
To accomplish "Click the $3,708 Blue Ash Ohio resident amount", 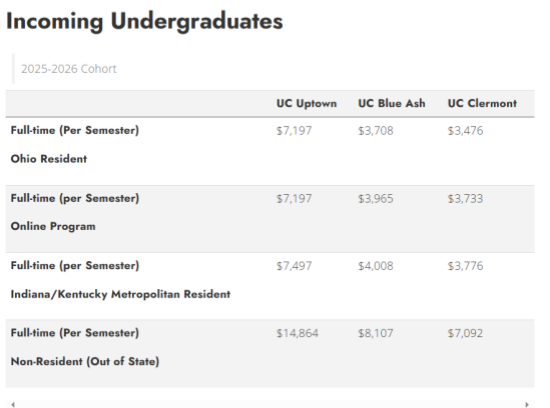I will coord(376,131).
